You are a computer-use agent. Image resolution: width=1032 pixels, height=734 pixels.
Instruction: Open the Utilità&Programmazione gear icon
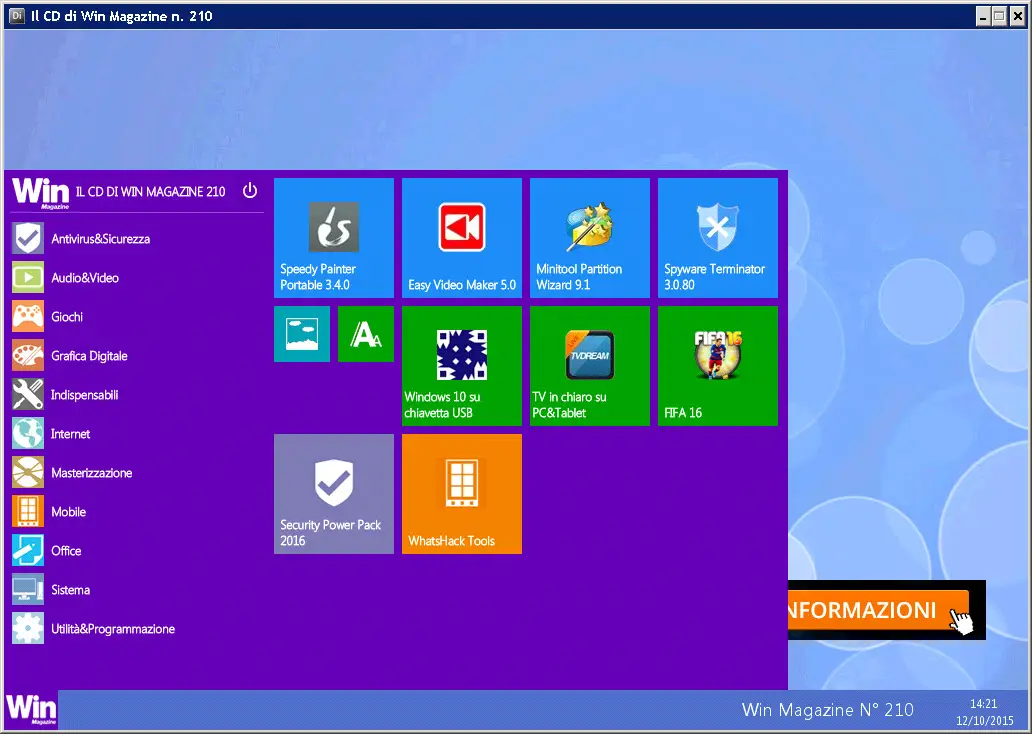pyautogui.click(x=28, y=629)
